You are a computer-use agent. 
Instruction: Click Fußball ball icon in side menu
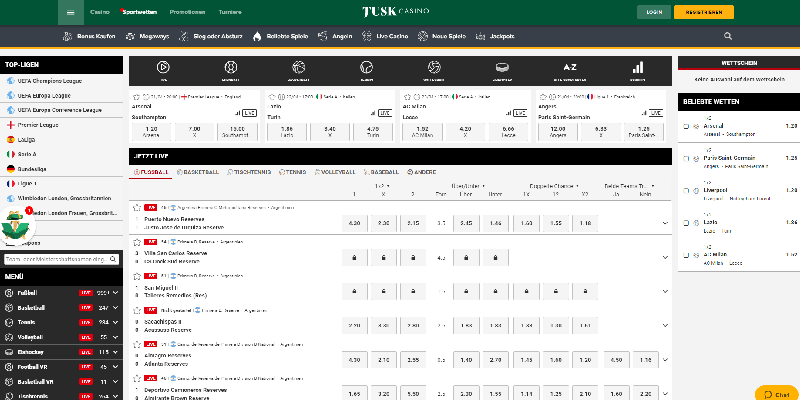pos(9,293)
